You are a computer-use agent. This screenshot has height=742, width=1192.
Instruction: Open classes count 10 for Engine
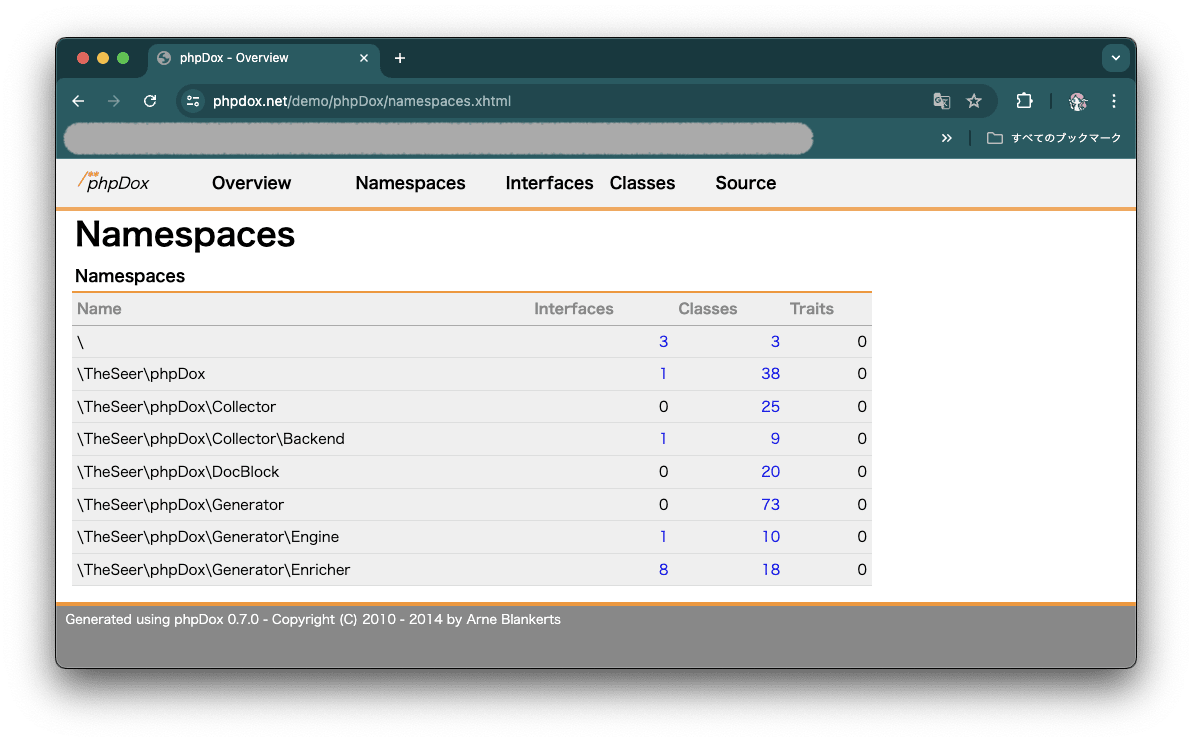coord(771,537)
